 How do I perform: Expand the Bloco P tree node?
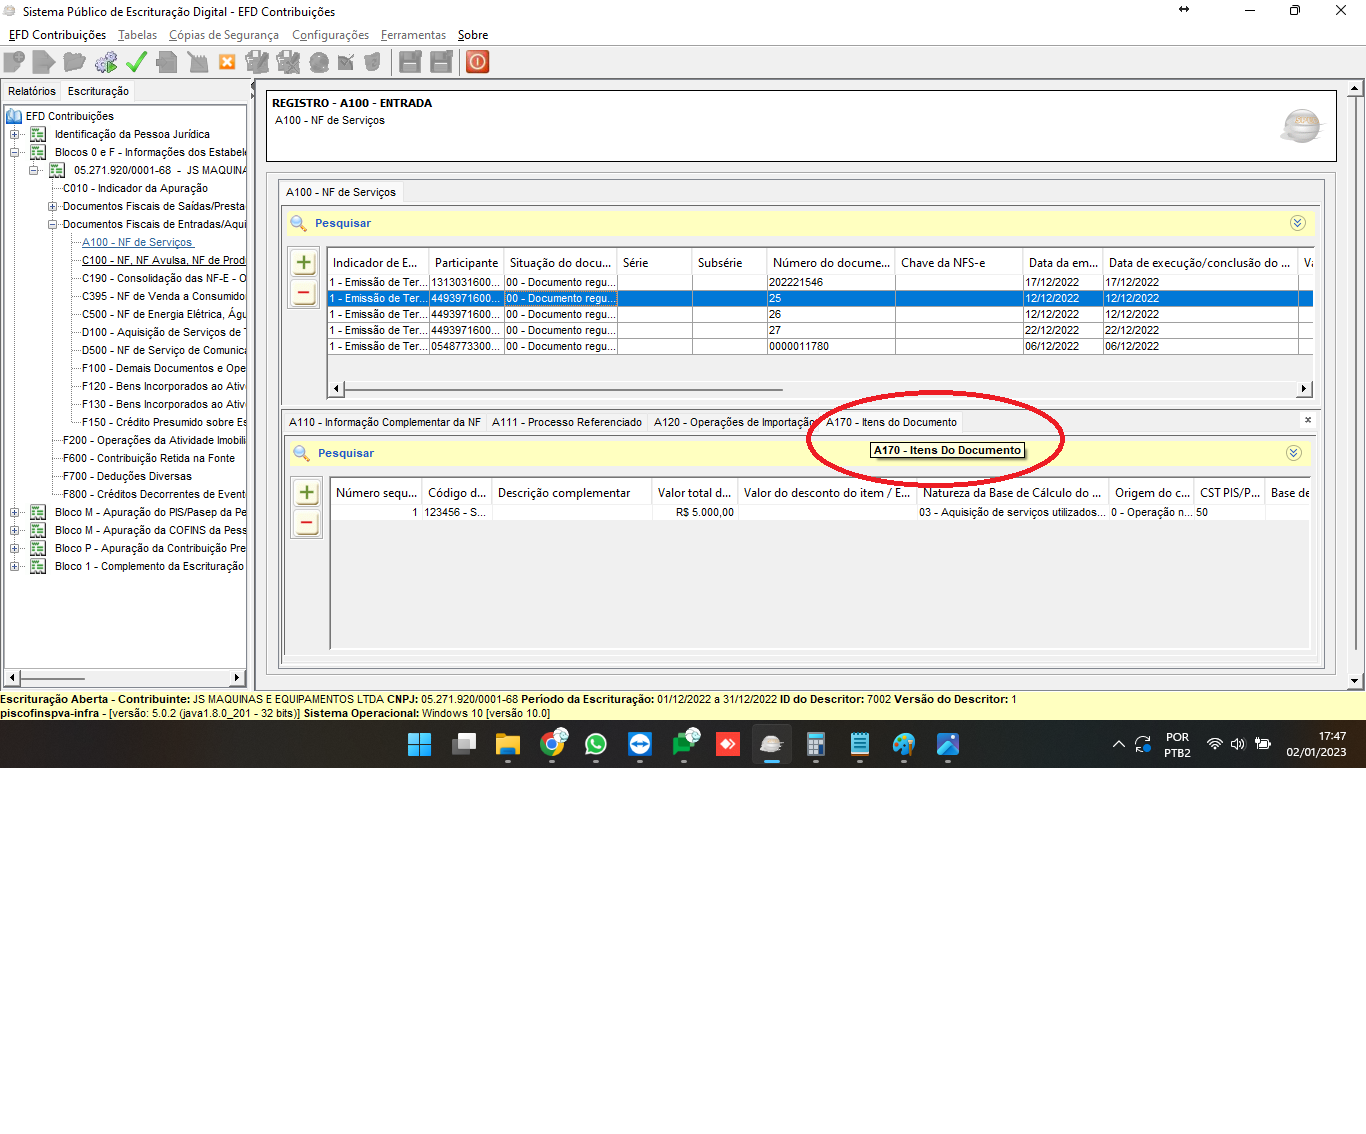[15, 548]
